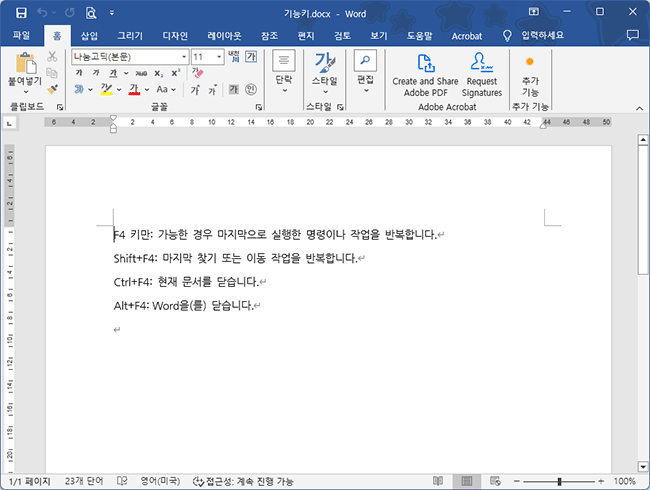Click the character border 가 icon
Image resolution: width=650 pixels, height=490 pixels.
[x=251, y=56]
